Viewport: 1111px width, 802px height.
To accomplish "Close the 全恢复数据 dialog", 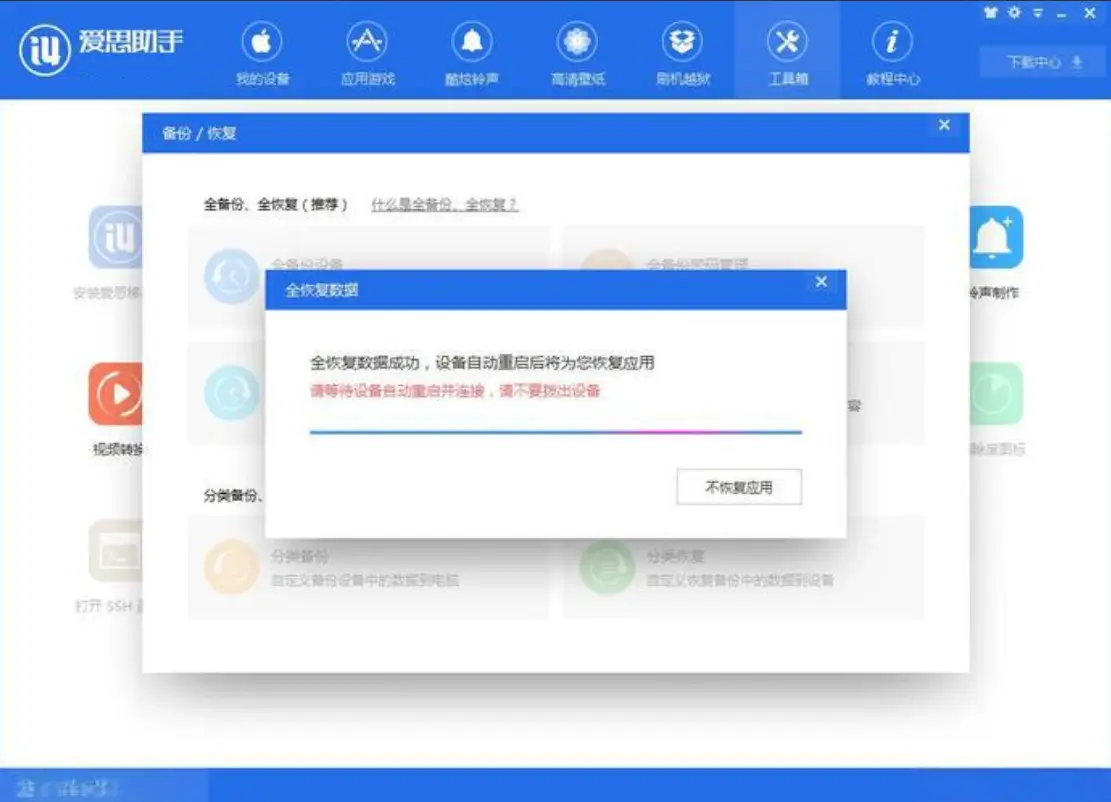I will tap(821, 282).
